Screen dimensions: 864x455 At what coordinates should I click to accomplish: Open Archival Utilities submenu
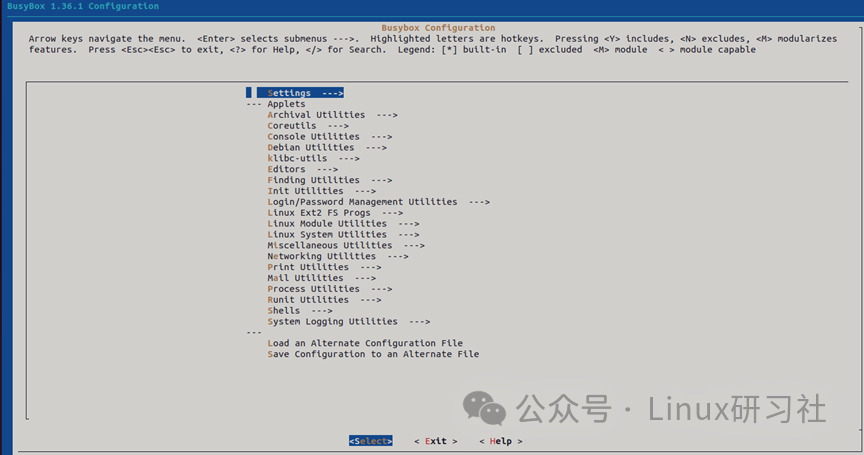point(332,115)
